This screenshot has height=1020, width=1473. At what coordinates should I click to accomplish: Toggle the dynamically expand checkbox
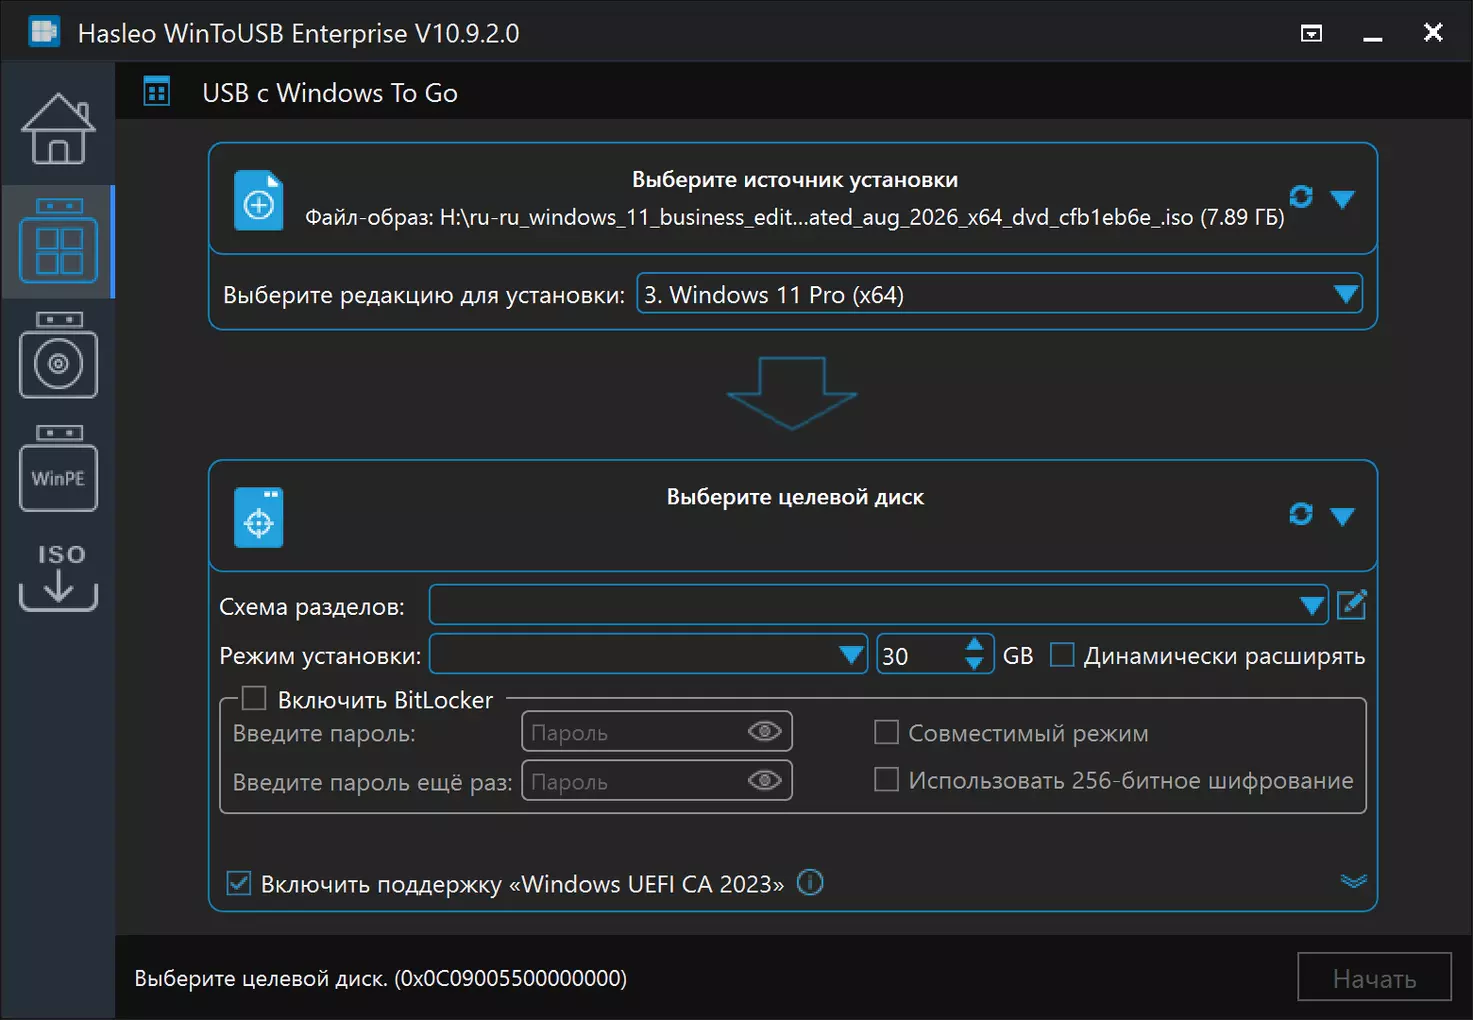[1062, 655]
